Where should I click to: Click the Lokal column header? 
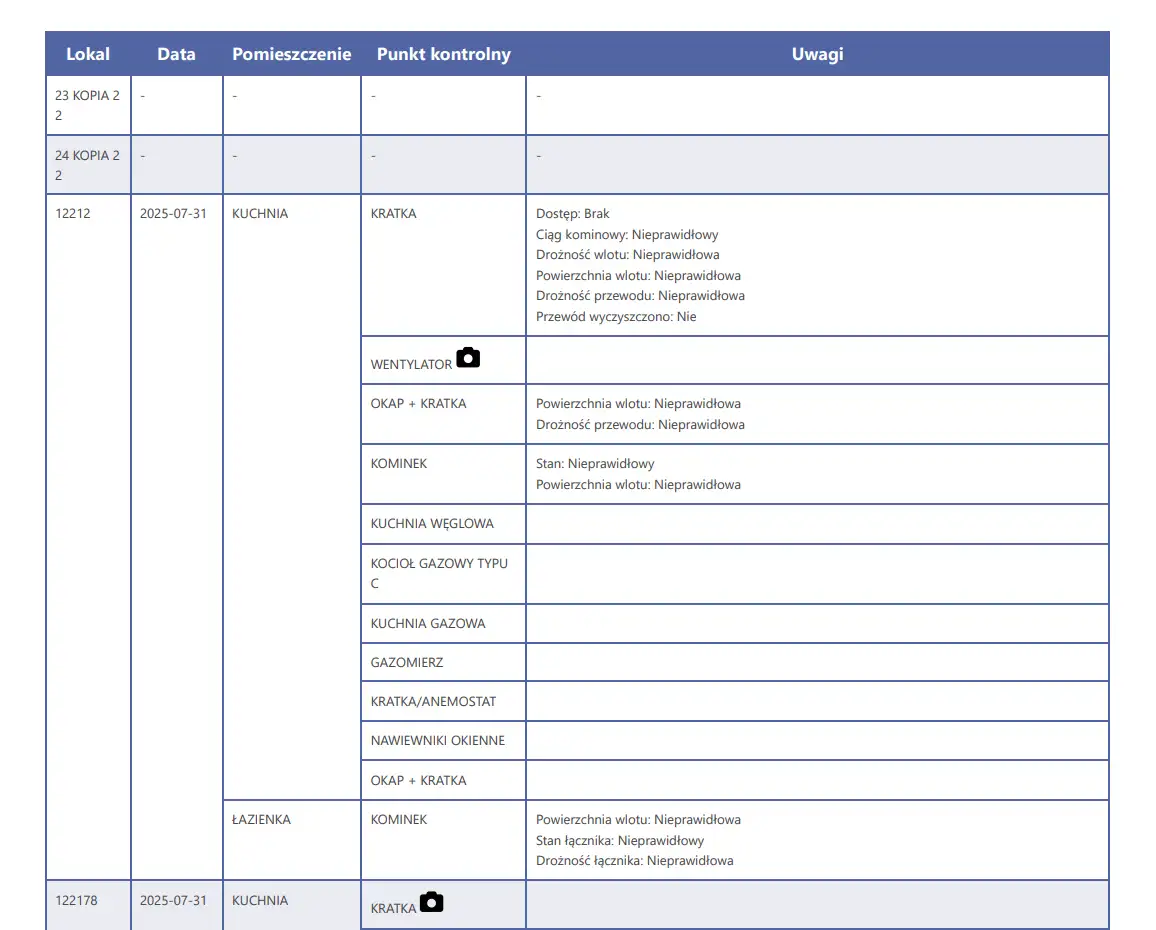click(x=88, y=54)
